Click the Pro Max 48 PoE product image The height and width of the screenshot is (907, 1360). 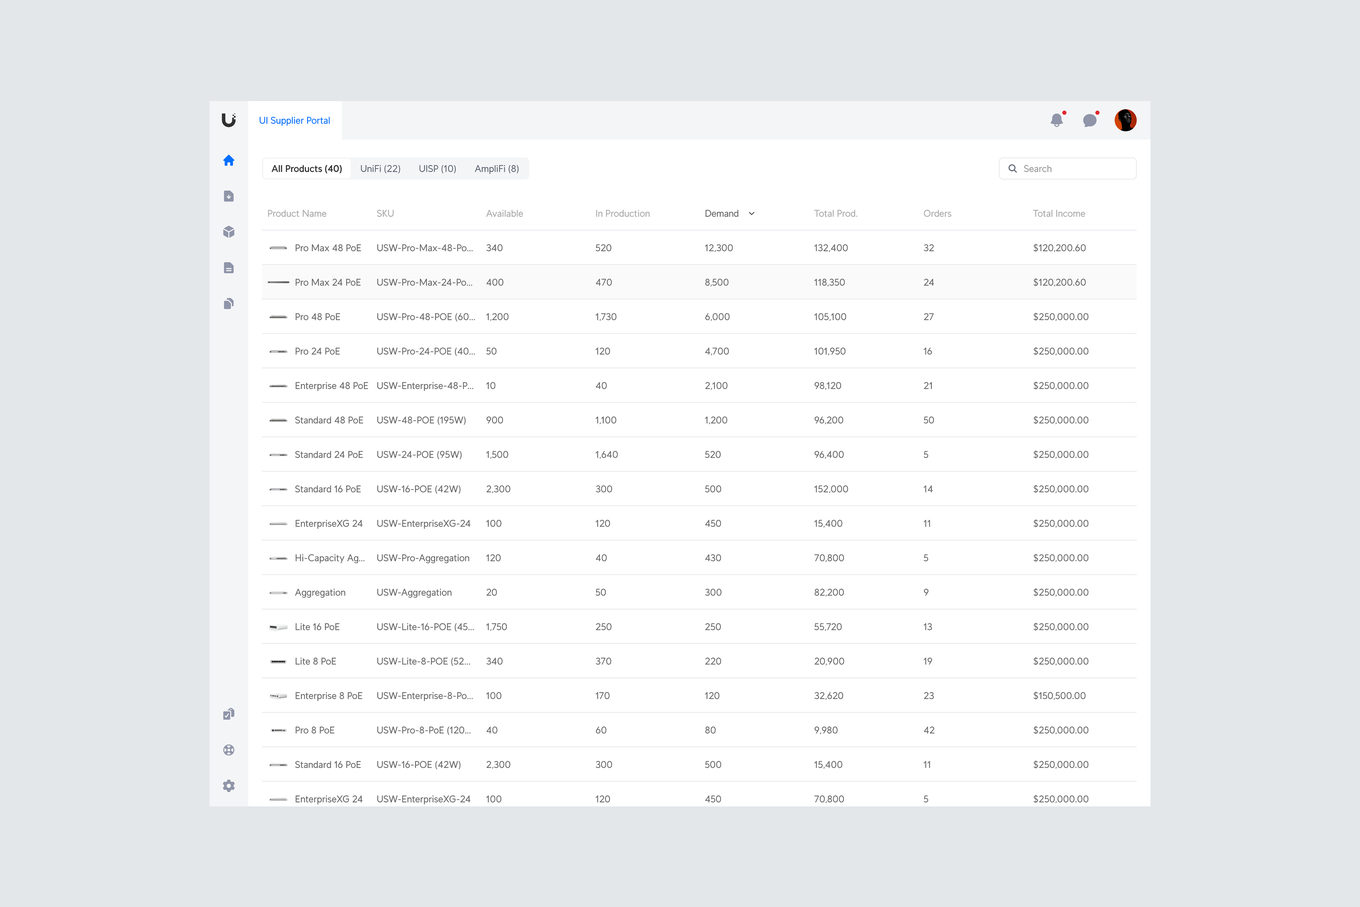click(x=278, y=248)
